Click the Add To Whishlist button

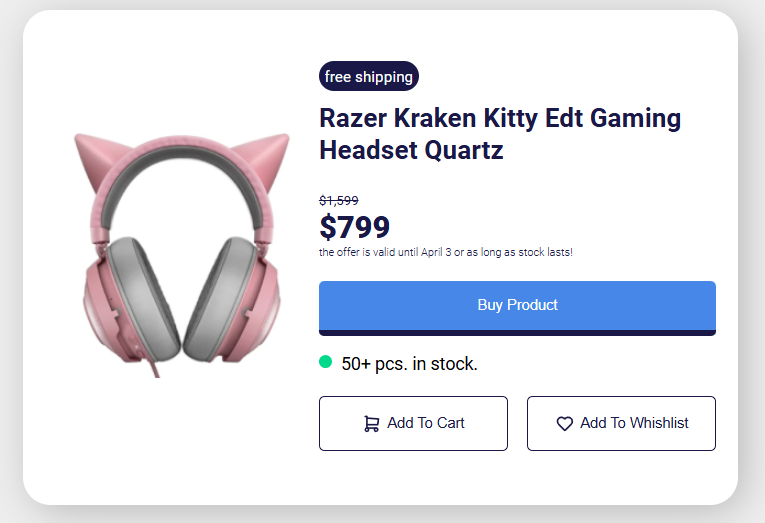click(621, 423)
